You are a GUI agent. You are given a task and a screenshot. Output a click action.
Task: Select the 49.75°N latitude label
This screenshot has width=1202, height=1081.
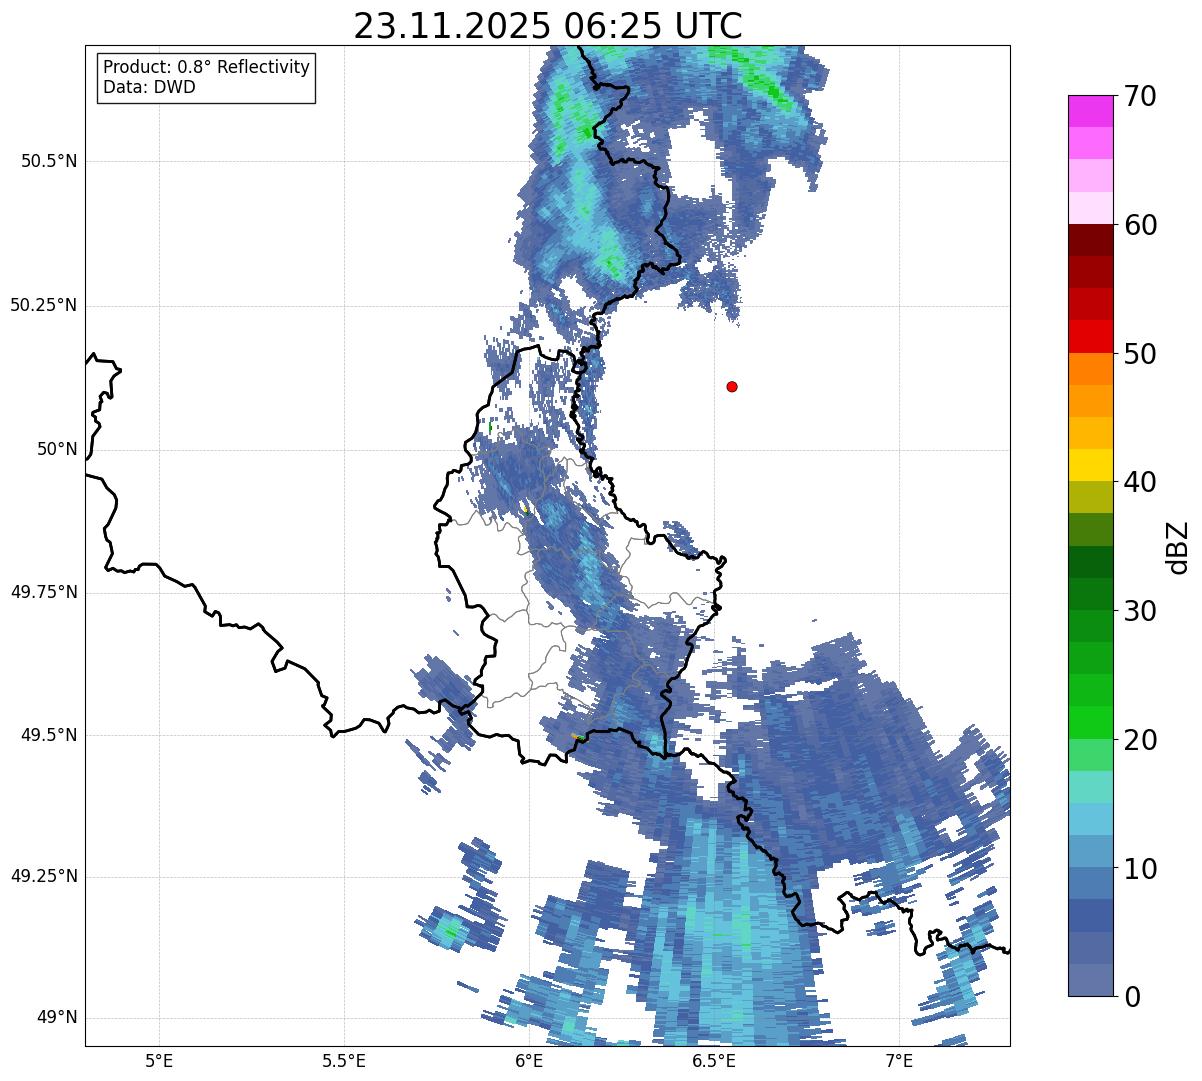44,592
